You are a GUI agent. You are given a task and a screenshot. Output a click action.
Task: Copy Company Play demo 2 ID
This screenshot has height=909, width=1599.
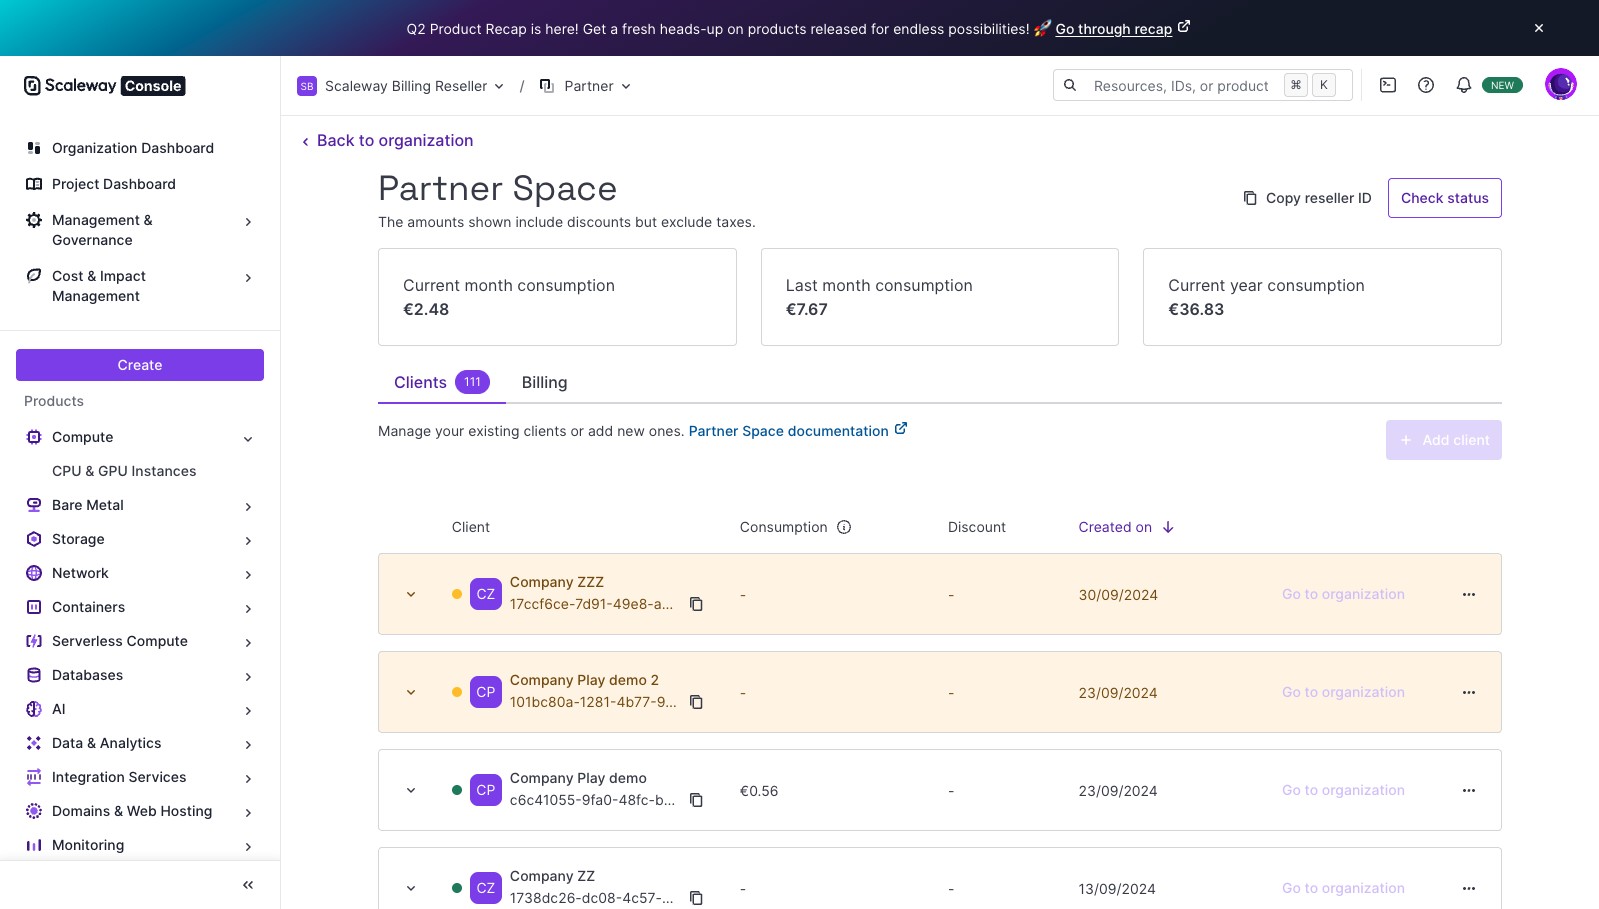697,702
